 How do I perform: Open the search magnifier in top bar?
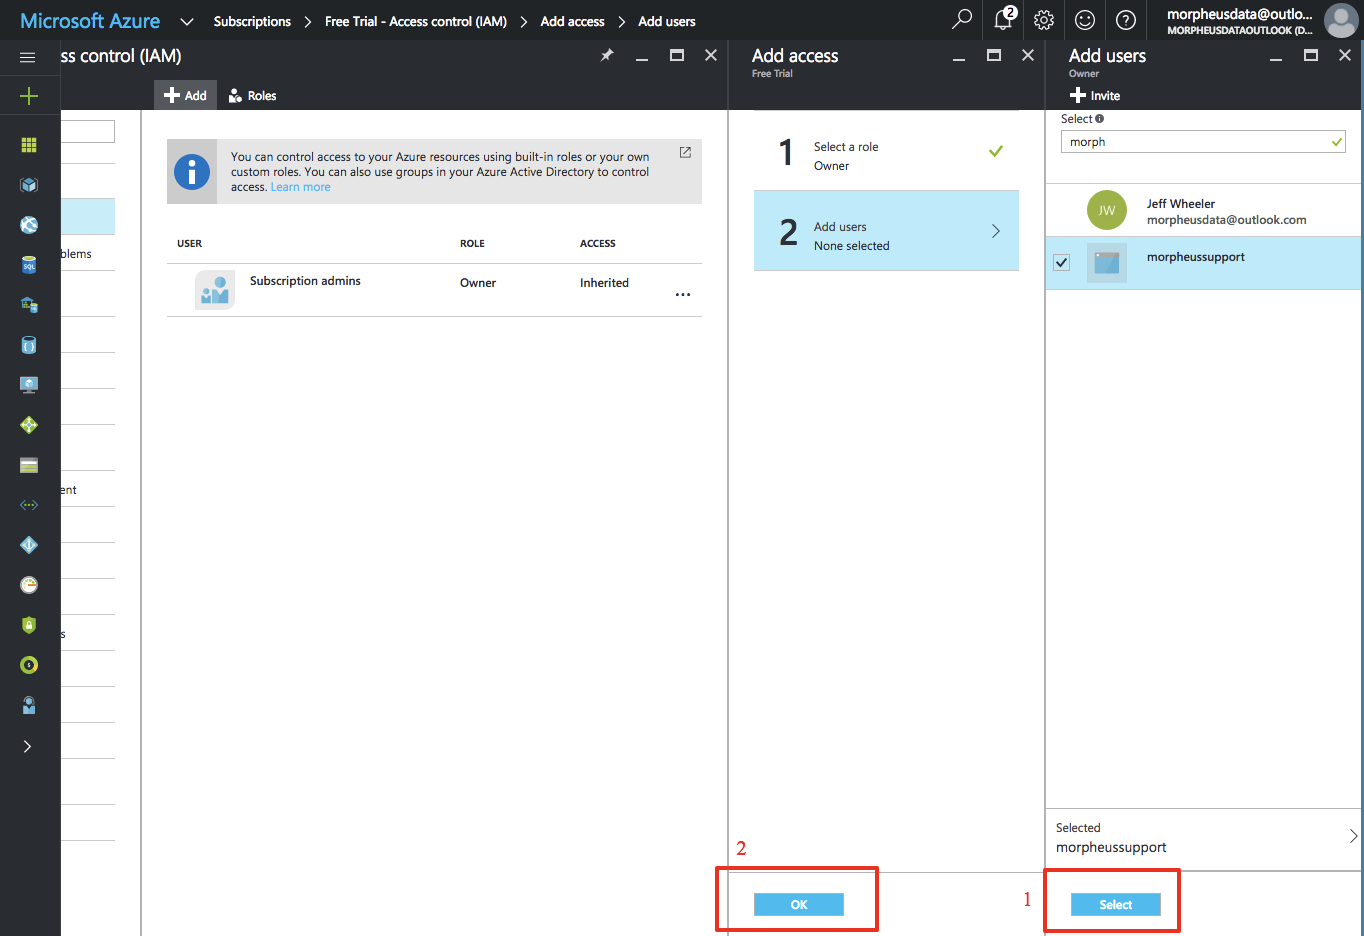[x=962, y=20]
